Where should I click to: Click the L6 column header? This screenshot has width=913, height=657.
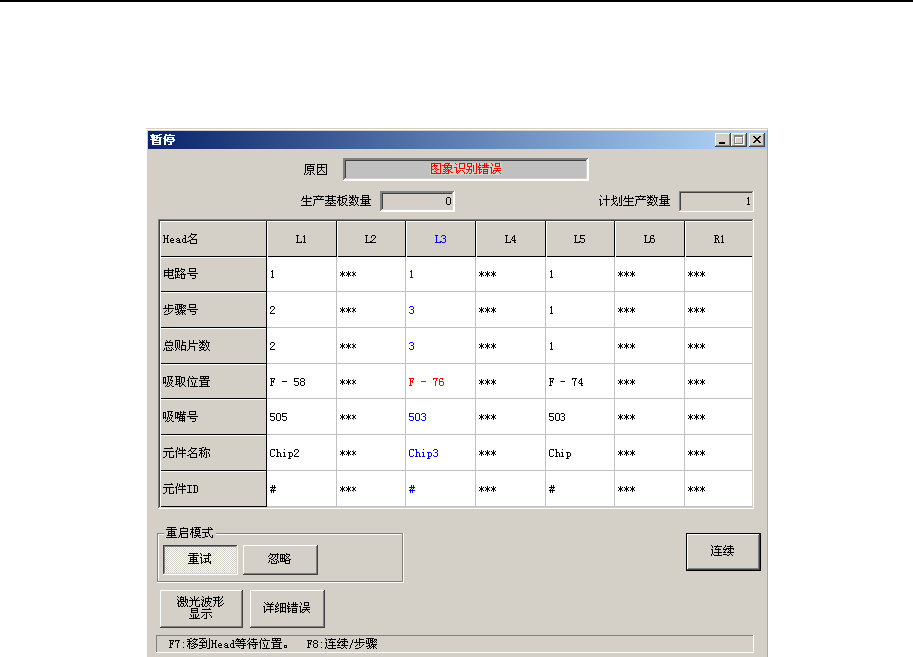[x=650, y=239]
